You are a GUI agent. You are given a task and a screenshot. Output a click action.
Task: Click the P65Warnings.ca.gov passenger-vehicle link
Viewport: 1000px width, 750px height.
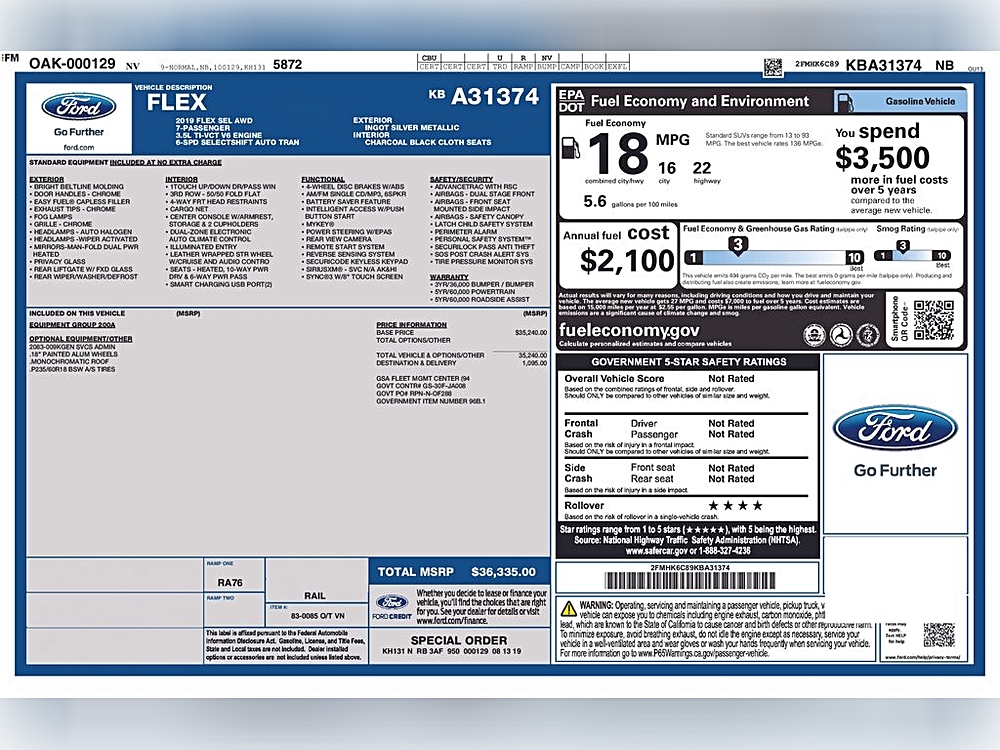[703, 654]
